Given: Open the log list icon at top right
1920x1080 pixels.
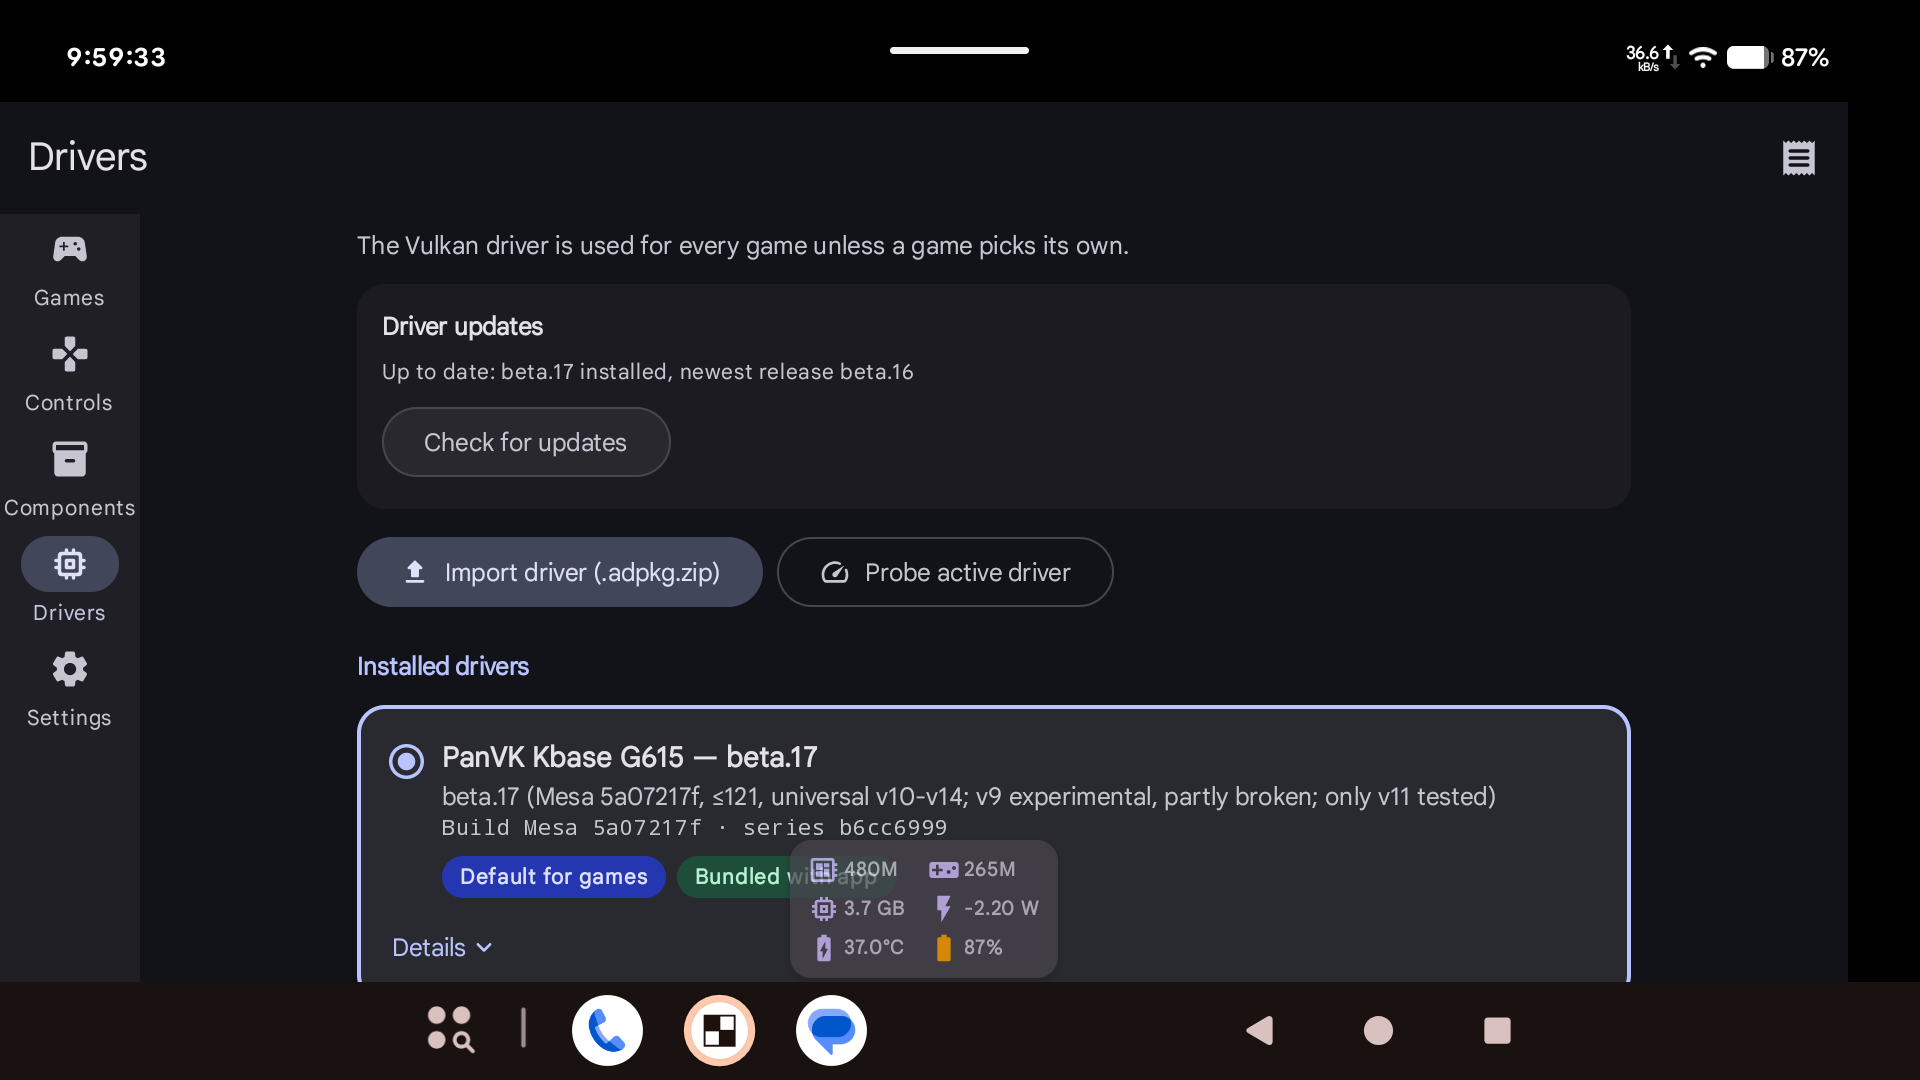Looking at the screenshot, I should 1798,157.
